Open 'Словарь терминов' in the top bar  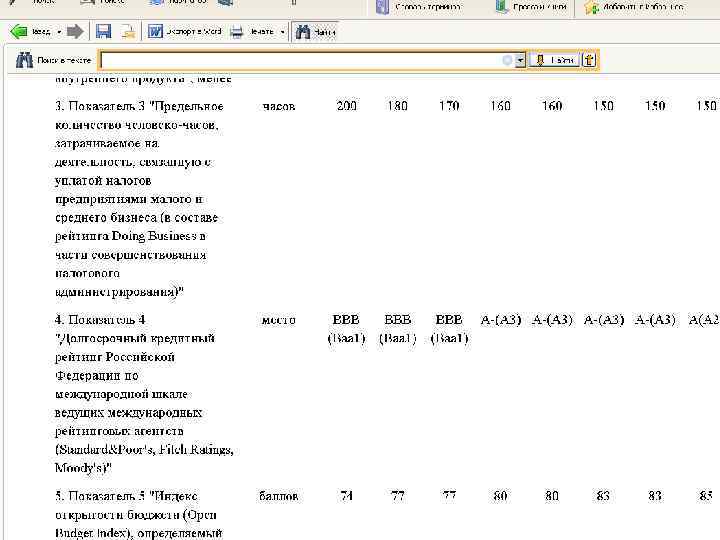418,7
